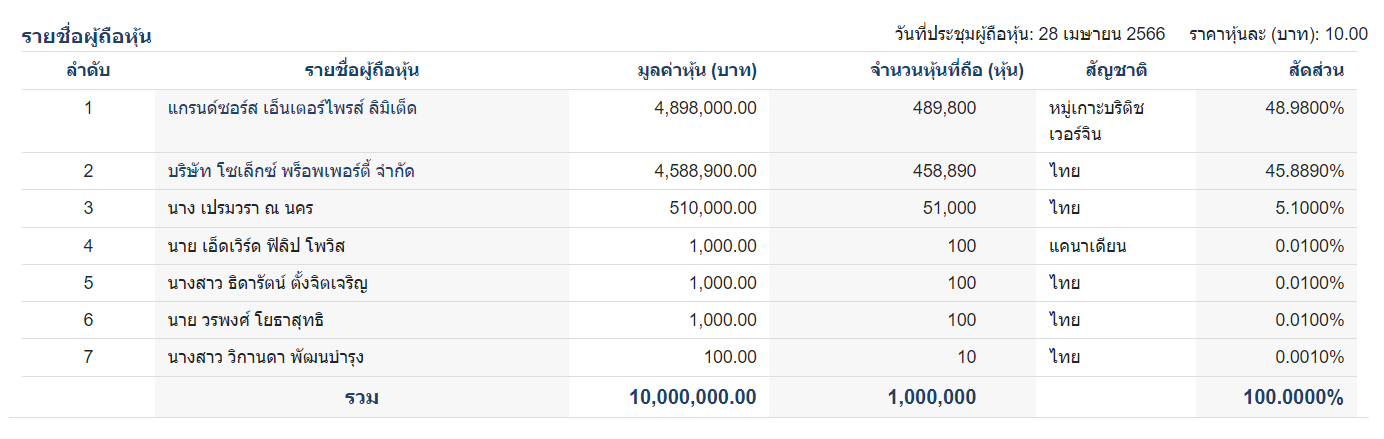Click the สัดส่วน column header
Screen dimensions: 1384x439
[1315, 71]
